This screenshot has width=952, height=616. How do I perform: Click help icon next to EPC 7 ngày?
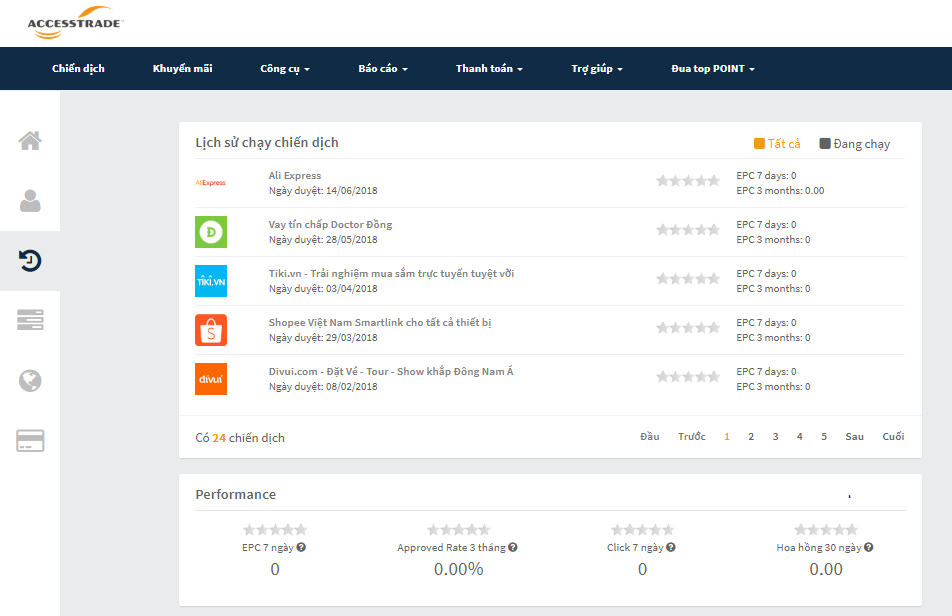click(301, 547)
